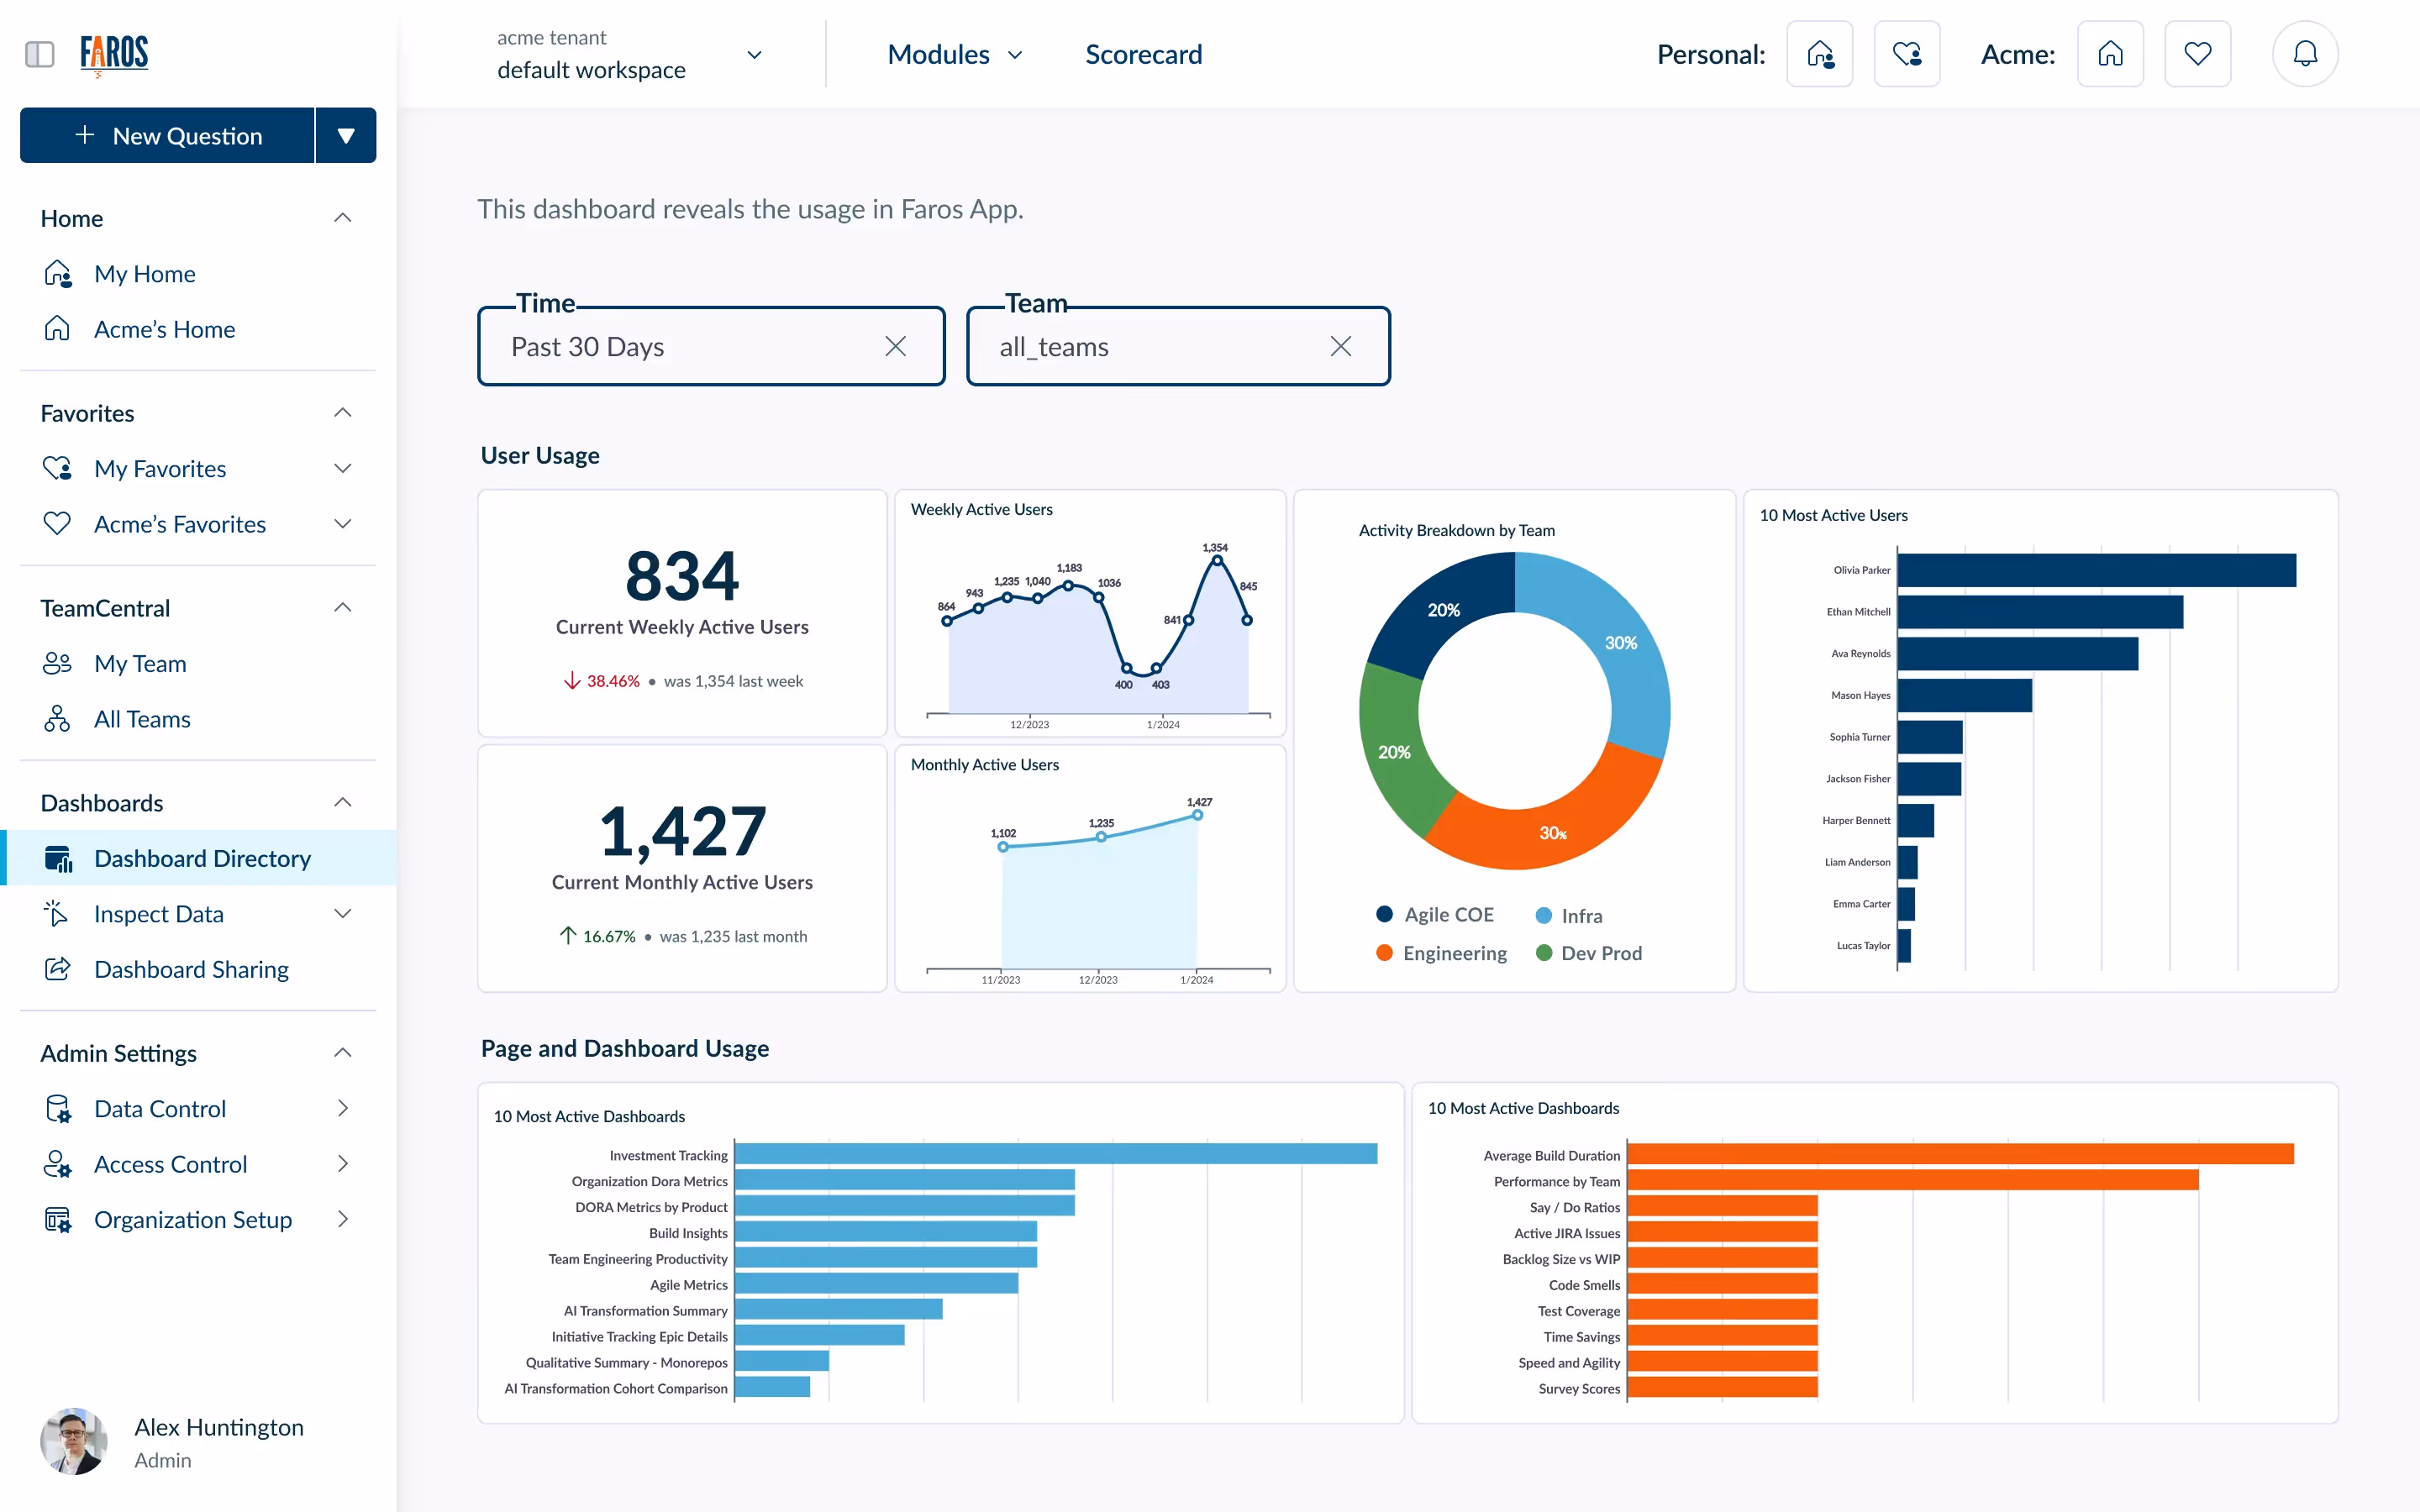Image resolution: width=2420 pixels, height=1512 pixels.
Task: Open Acme favorites heart icon
Action: pos(2197,54)
